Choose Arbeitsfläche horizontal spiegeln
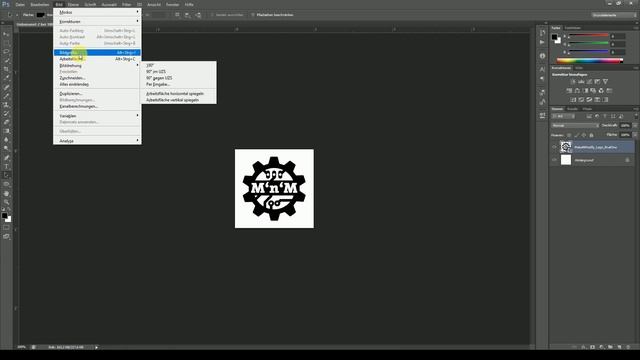Screen dimensions: 640x360 [179, 94]
